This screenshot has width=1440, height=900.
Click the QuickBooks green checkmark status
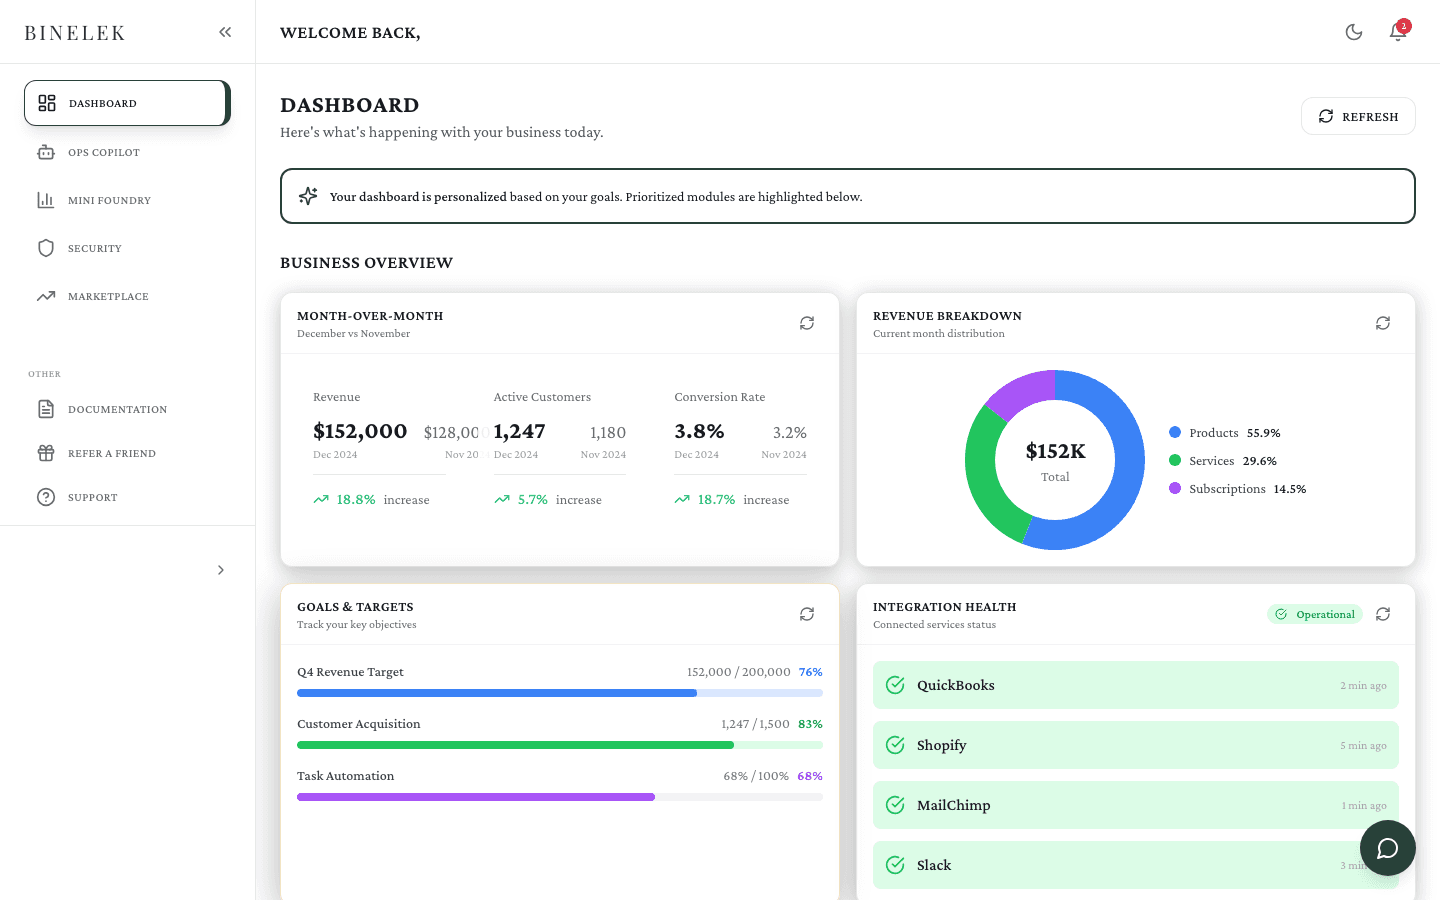pyautogui.click(x=895, y=685)
